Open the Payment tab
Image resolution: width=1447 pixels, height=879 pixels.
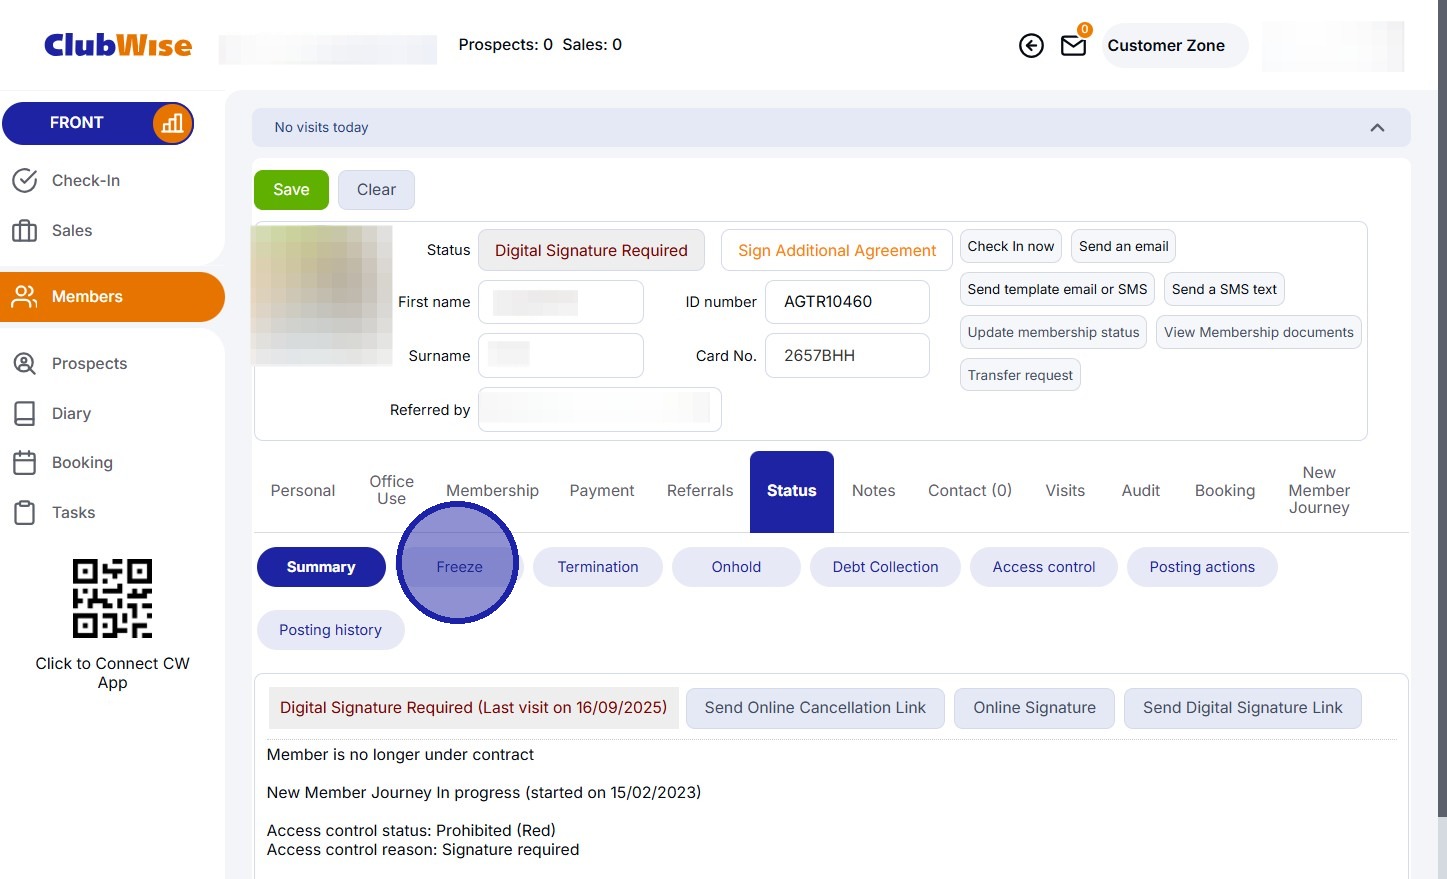pyautogui.click(x=602, y=491)
